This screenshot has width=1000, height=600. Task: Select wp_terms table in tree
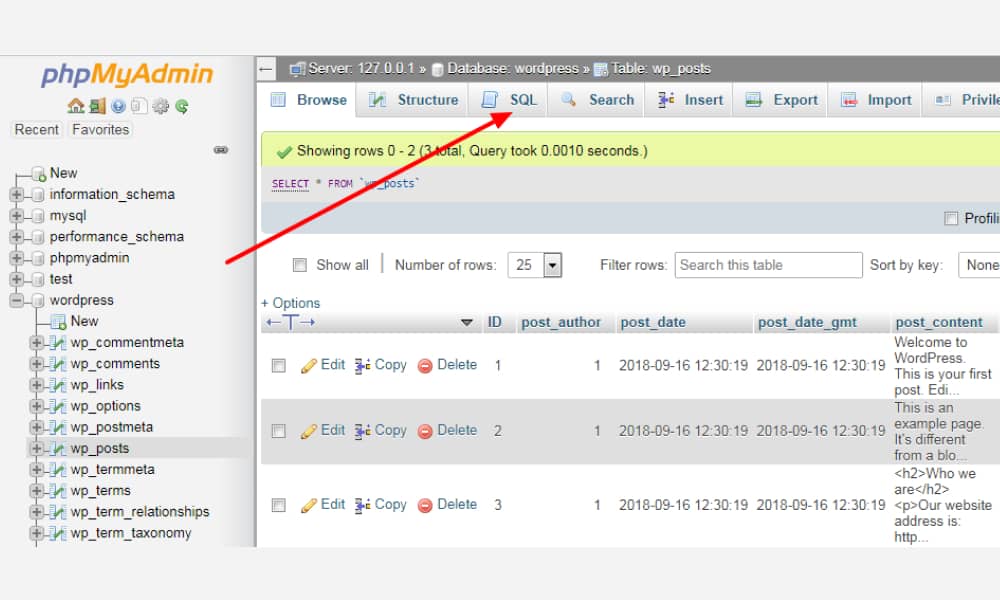[x=101, y=491]
